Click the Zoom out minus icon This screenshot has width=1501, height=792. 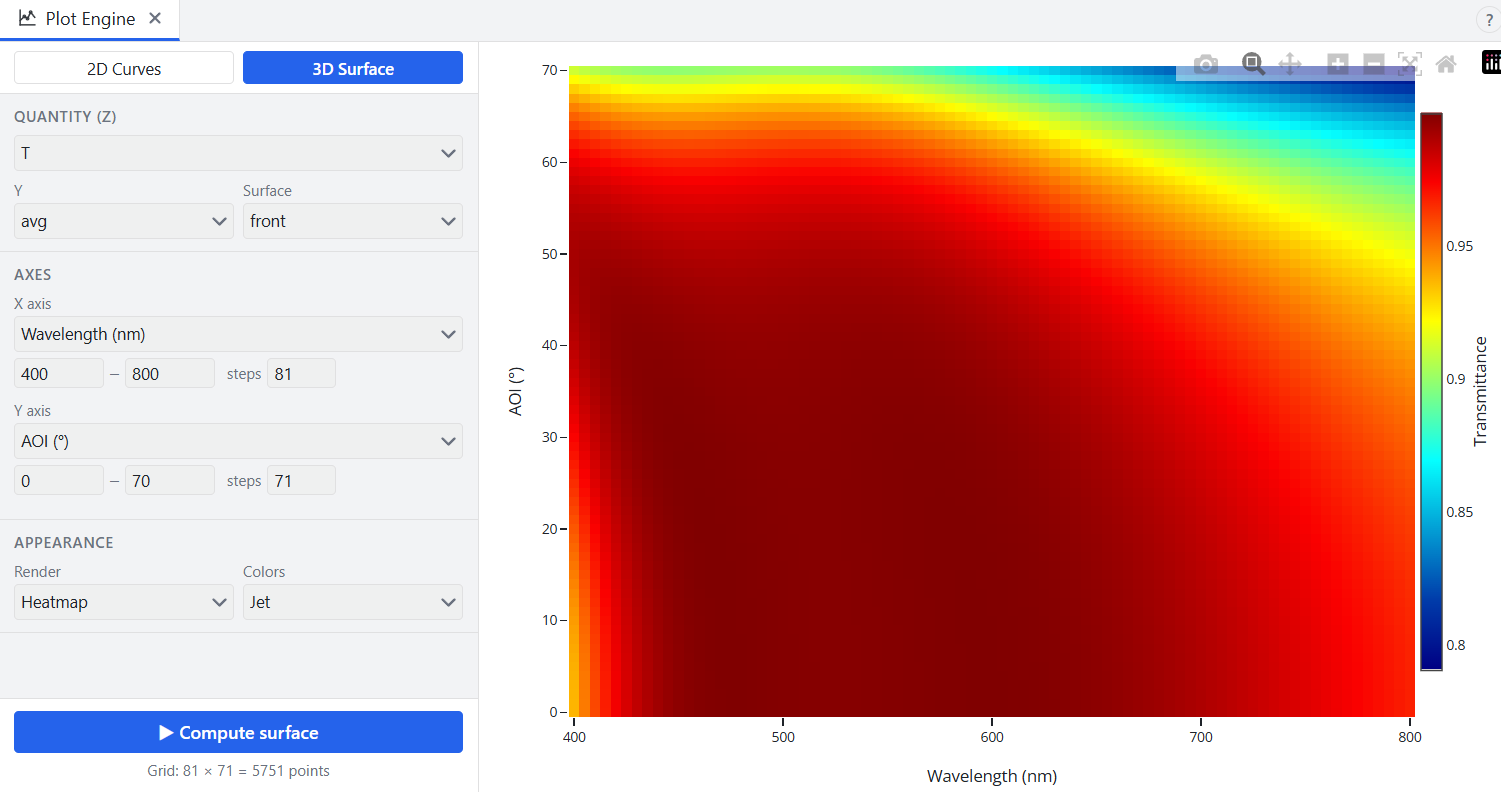tap(1373, 65)
